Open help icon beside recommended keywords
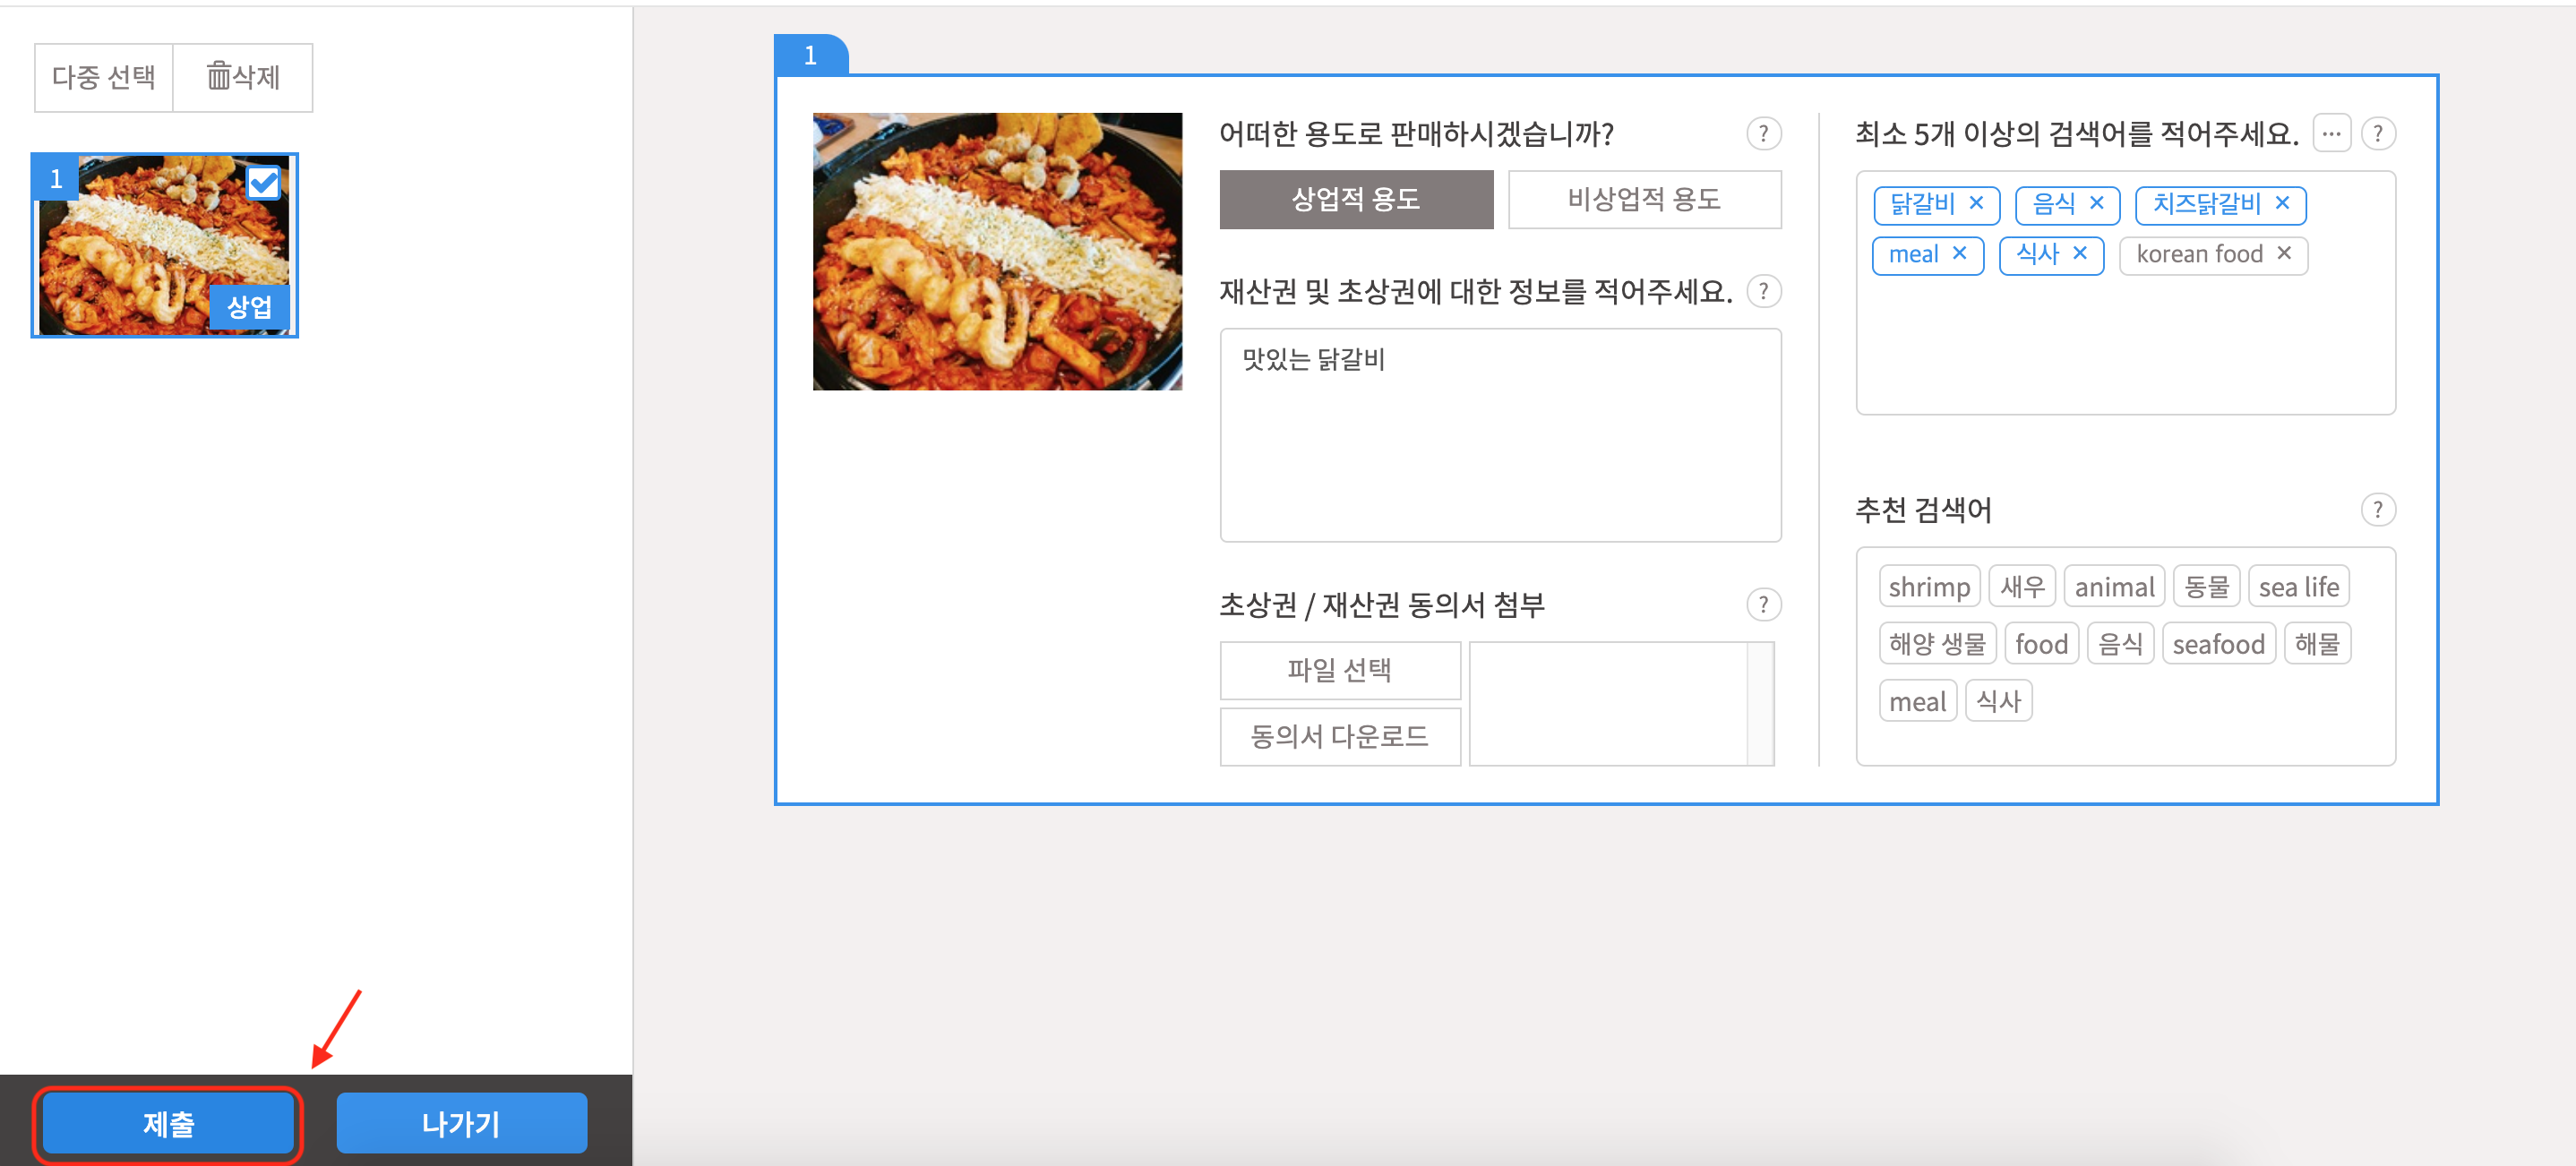The width and height of the screenshot is (2576, 1166). pos(2377,510)
